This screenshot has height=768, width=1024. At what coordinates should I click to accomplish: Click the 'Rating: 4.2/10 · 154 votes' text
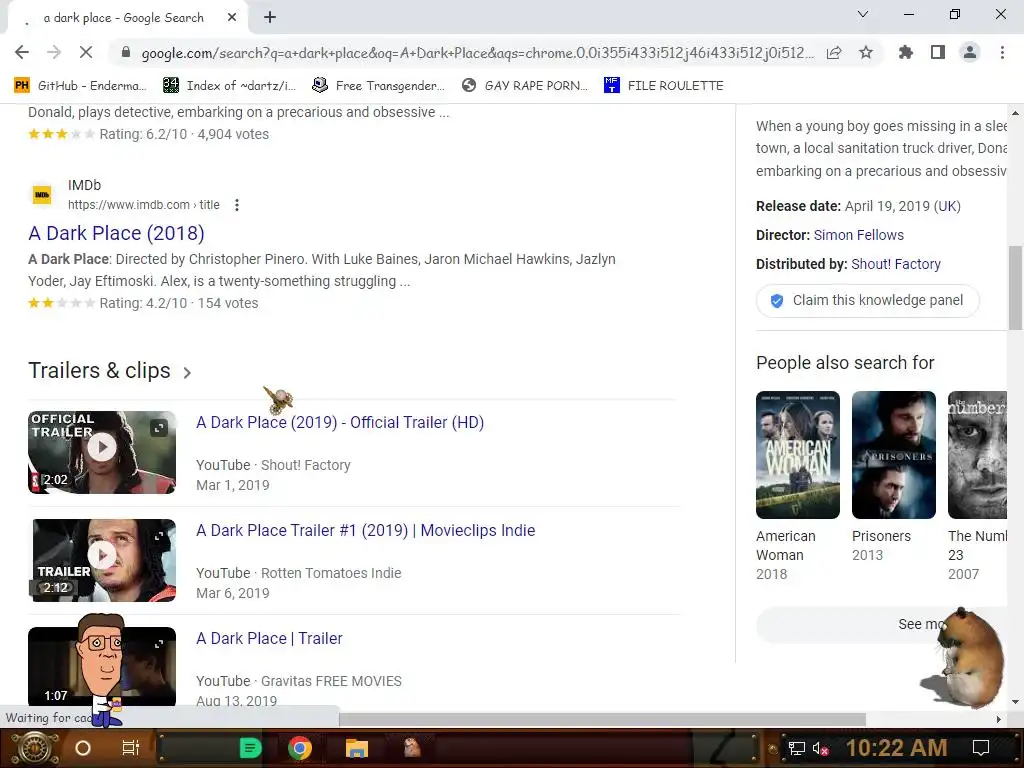tap(179, 303)
